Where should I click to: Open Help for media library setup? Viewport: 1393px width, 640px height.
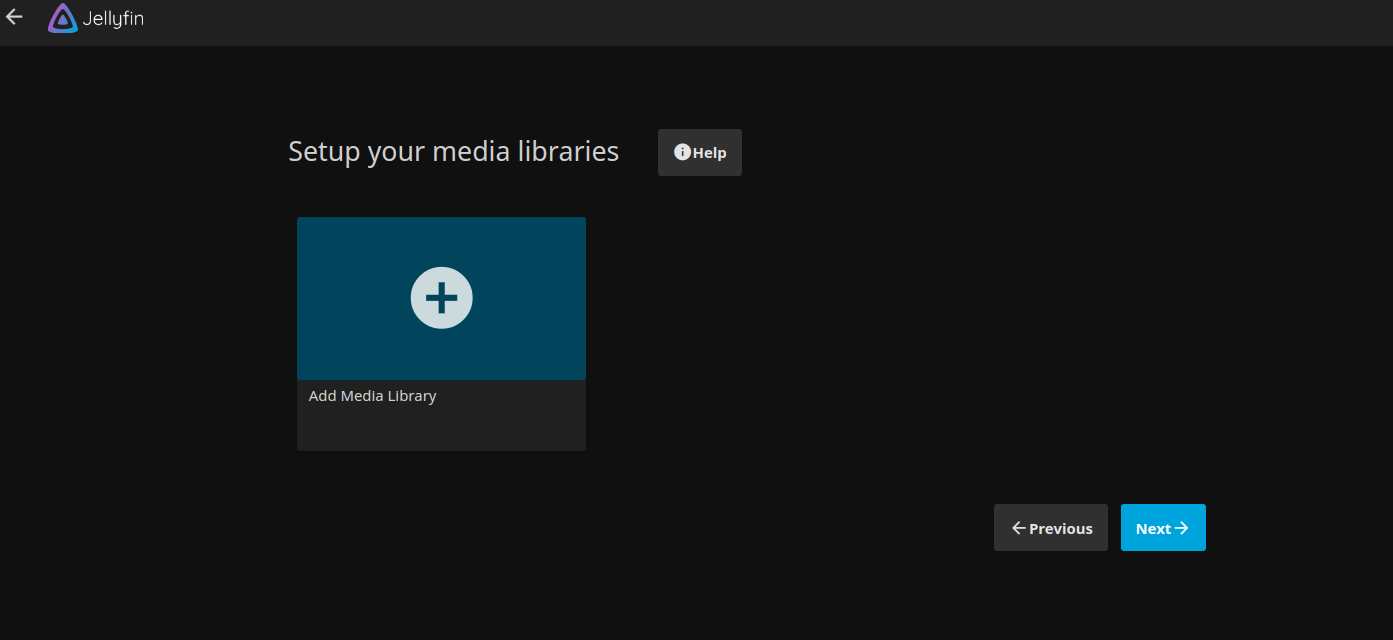pyautogui.click(x=700, y=152)
